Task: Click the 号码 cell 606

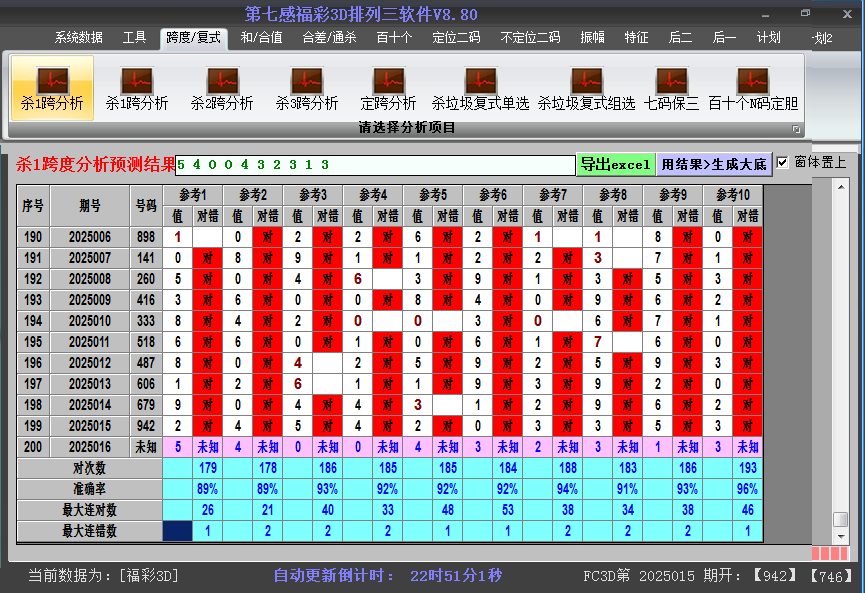Action: (x=146, y=384)
